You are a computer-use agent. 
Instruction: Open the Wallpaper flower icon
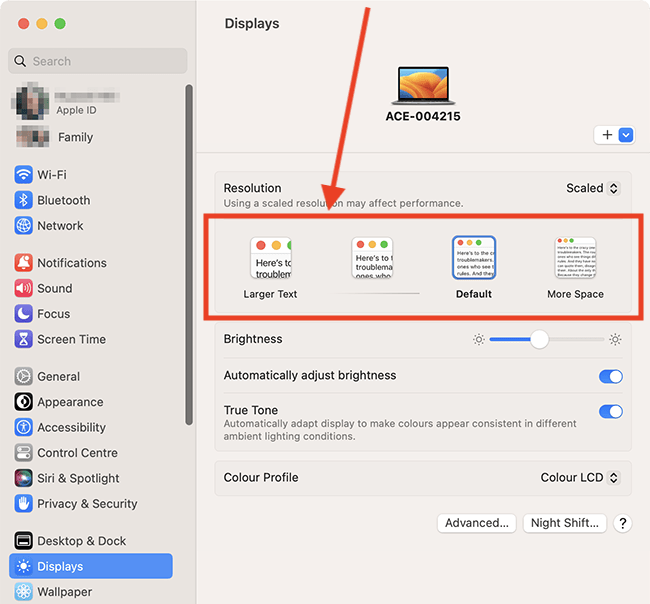tap(24, 592)
